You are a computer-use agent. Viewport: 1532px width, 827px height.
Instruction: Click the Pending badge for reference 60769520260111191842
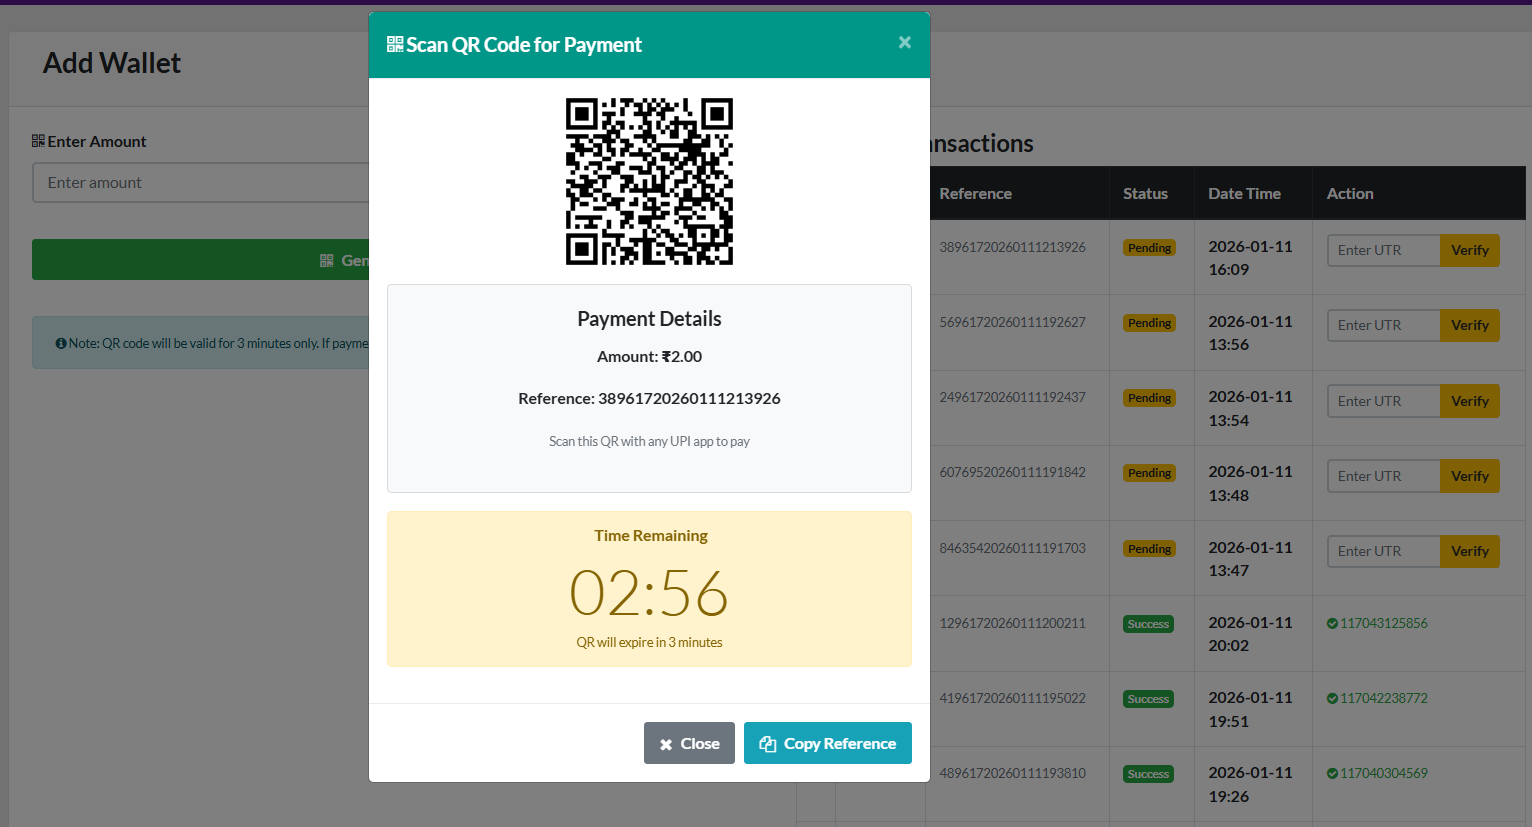pos(1149,473)
